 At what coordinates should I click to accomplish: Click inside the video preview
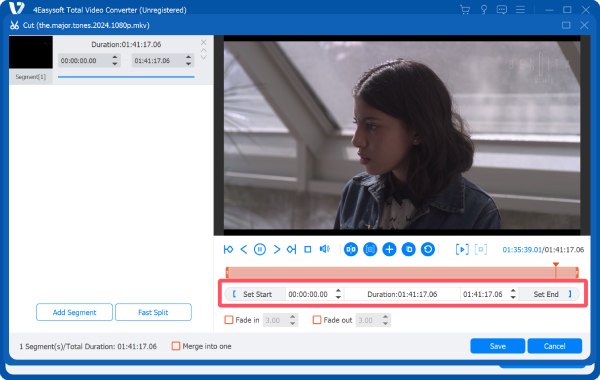(402, 135)
